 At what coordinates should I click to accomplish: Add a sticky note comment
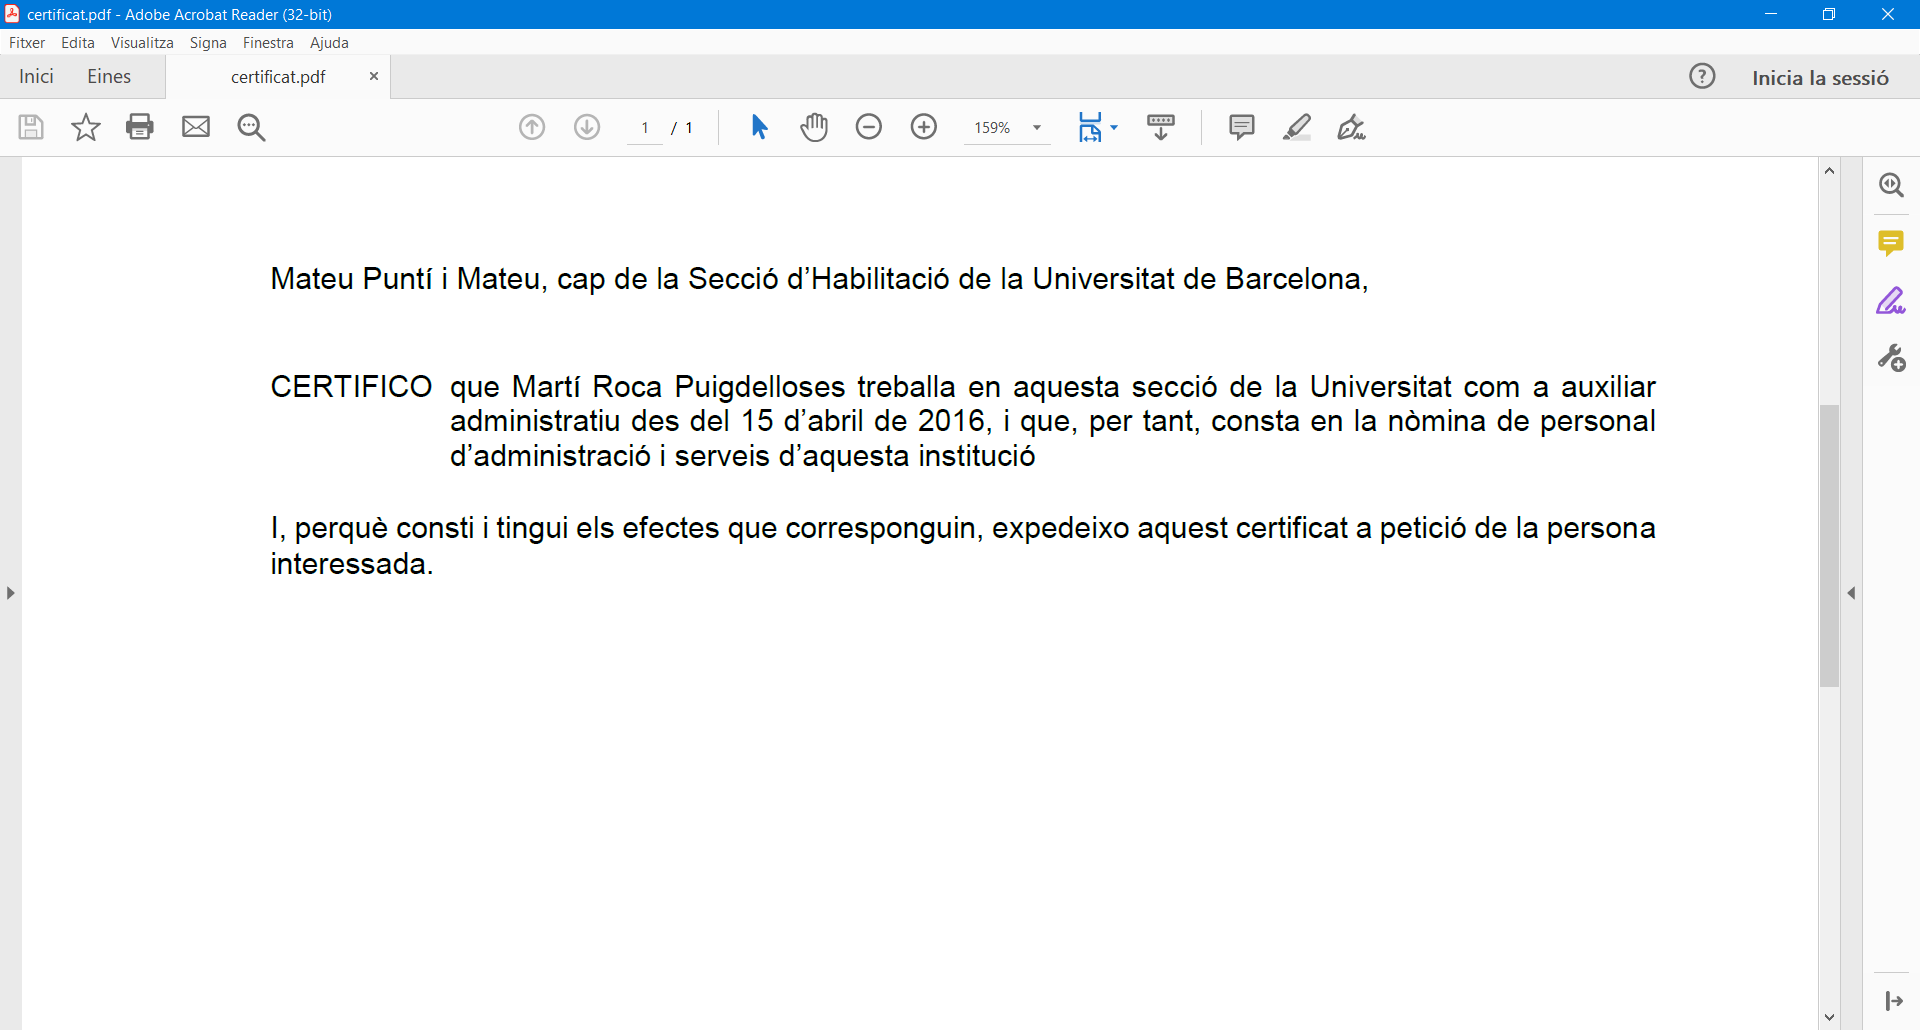(1241, 127)
